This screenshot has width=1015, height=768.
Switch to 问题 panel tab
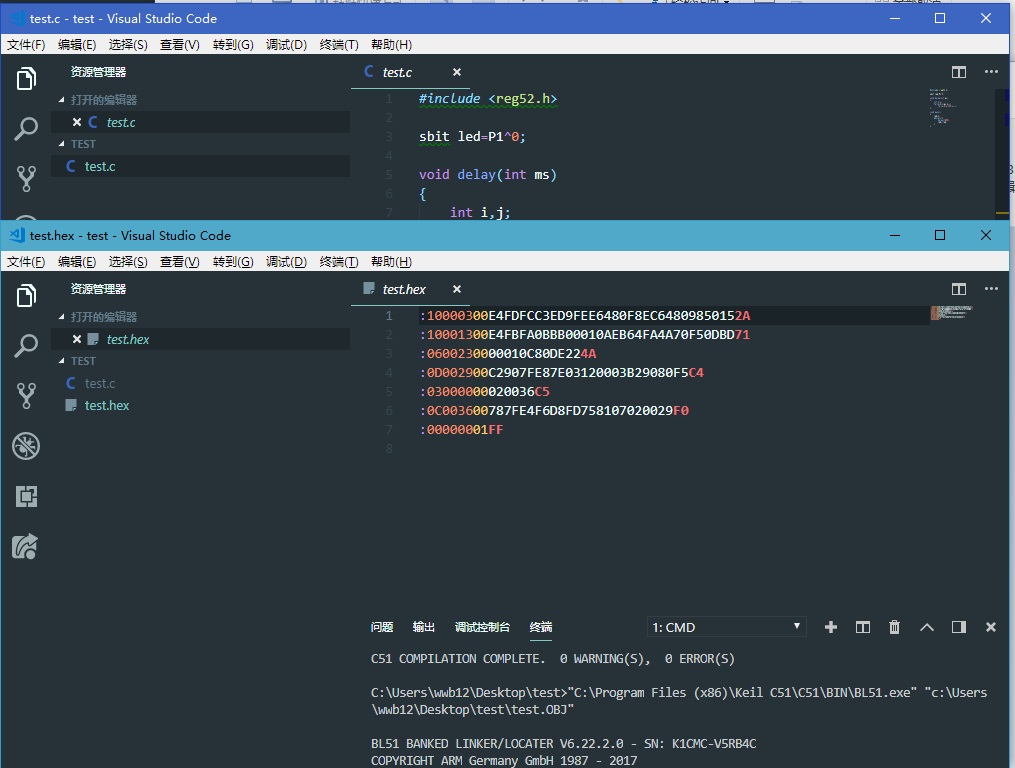(x=382, y=627)
